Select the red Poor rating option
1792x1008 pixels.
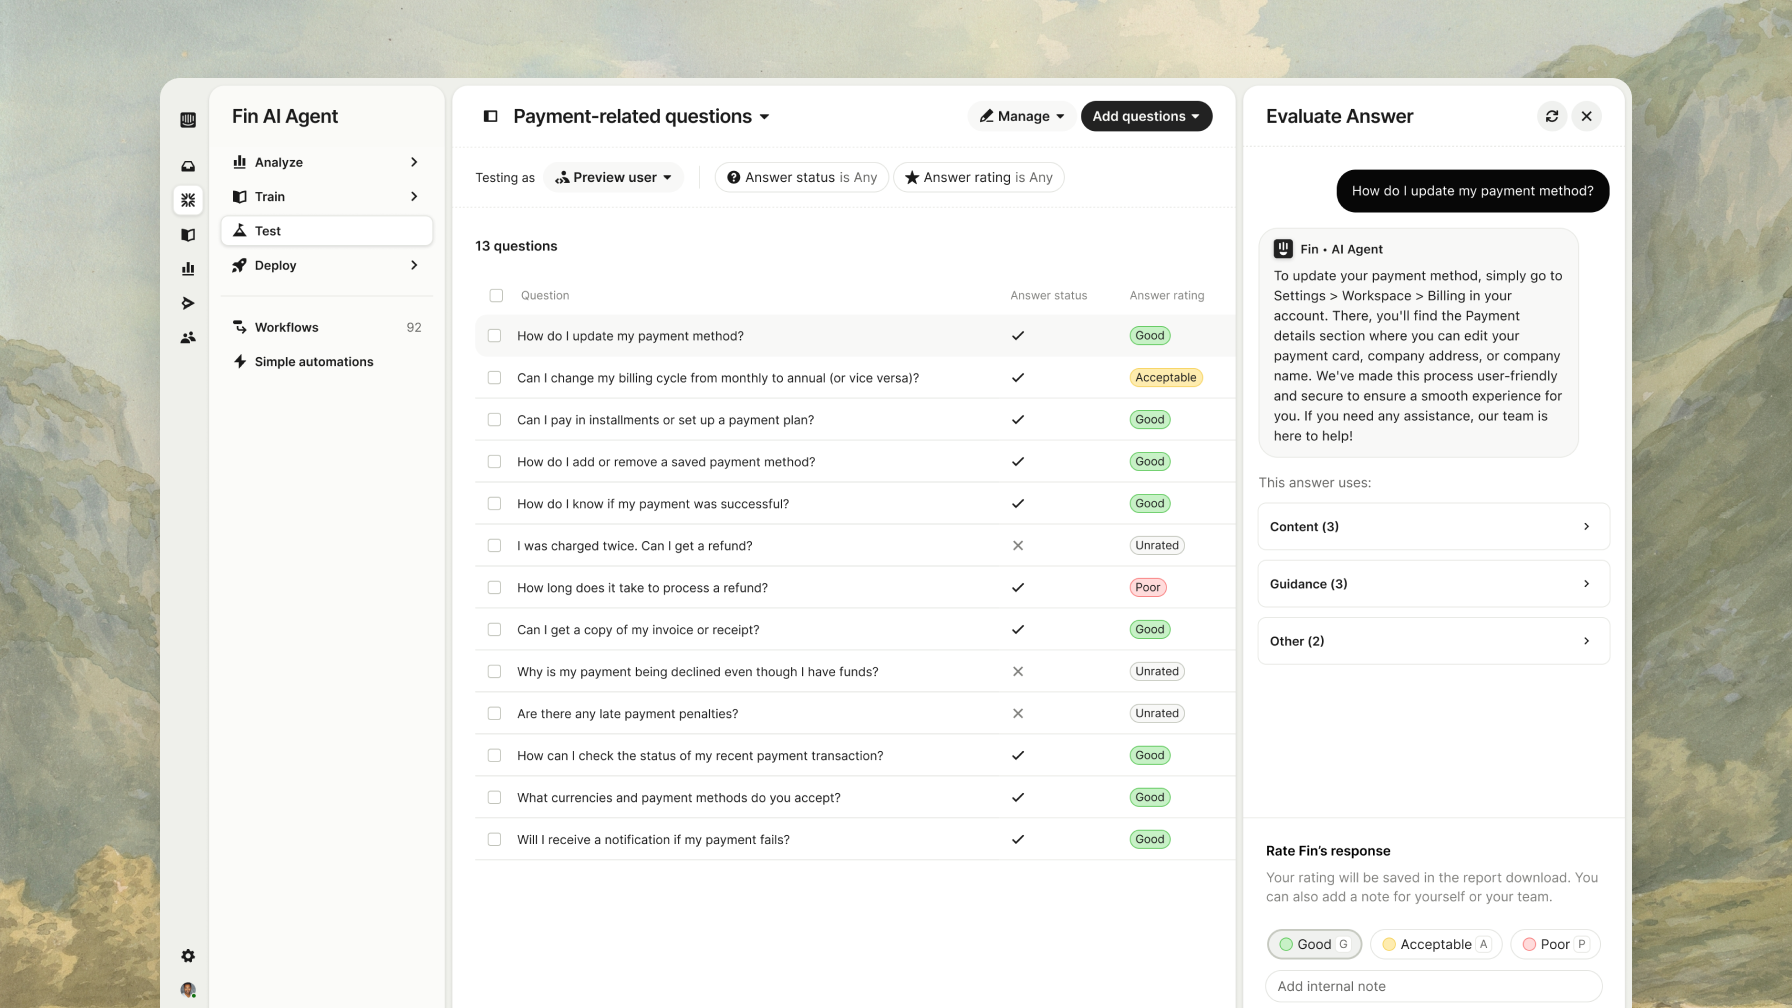[x=1554, y=944]
